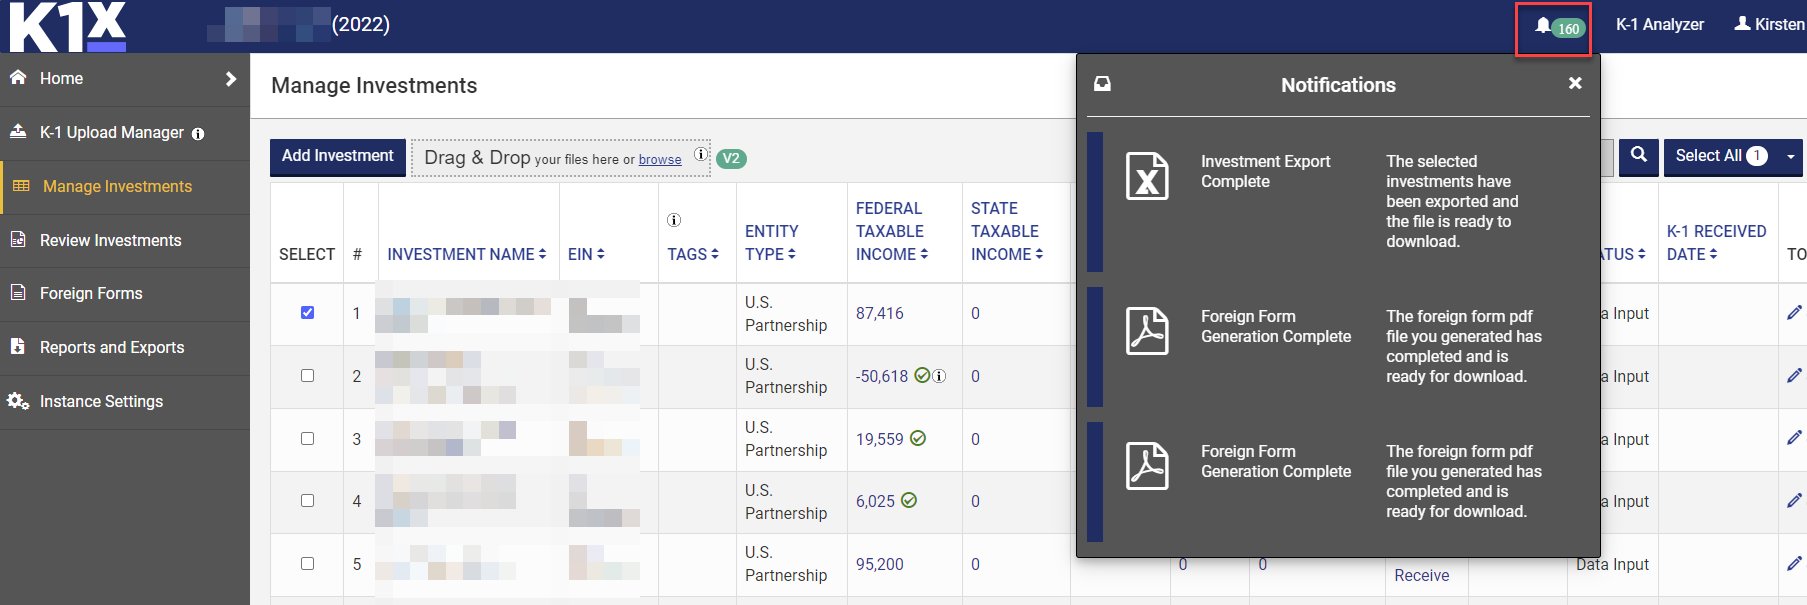
Task: Click the pencil edit icon for row 1
Action: (x=1794, y=313)
